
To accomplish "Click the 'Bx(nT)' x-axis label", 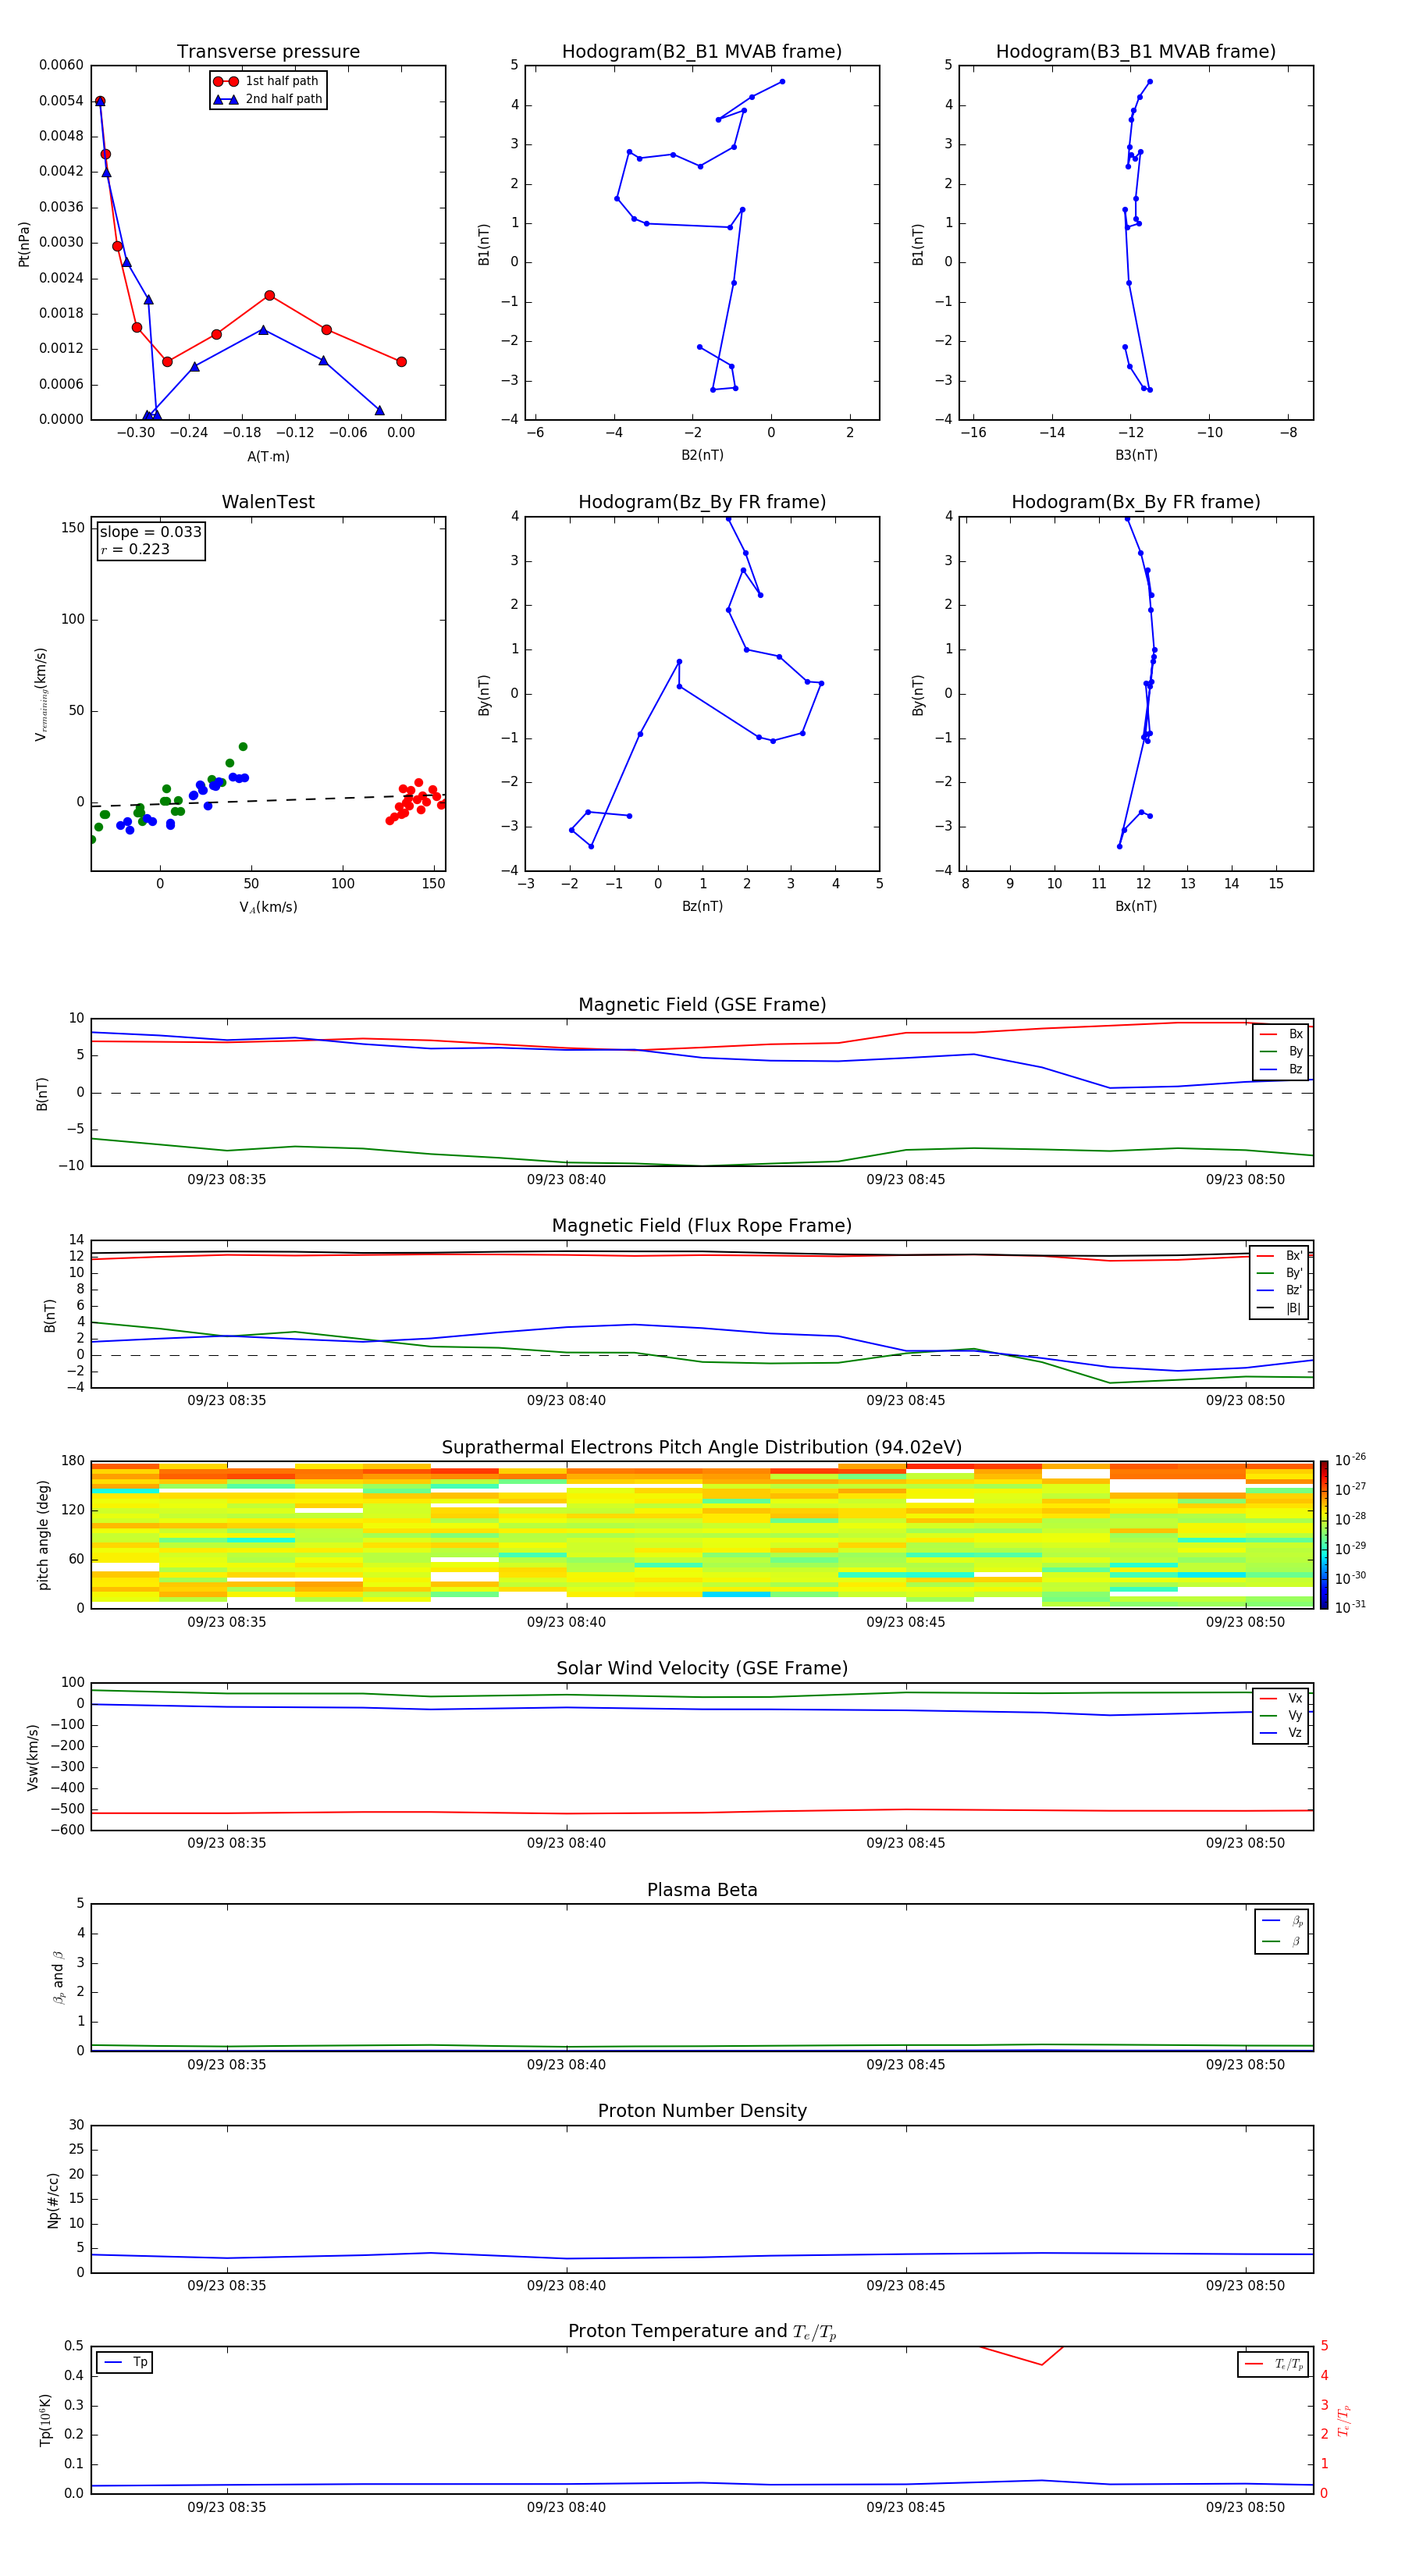I will 1136,906.
